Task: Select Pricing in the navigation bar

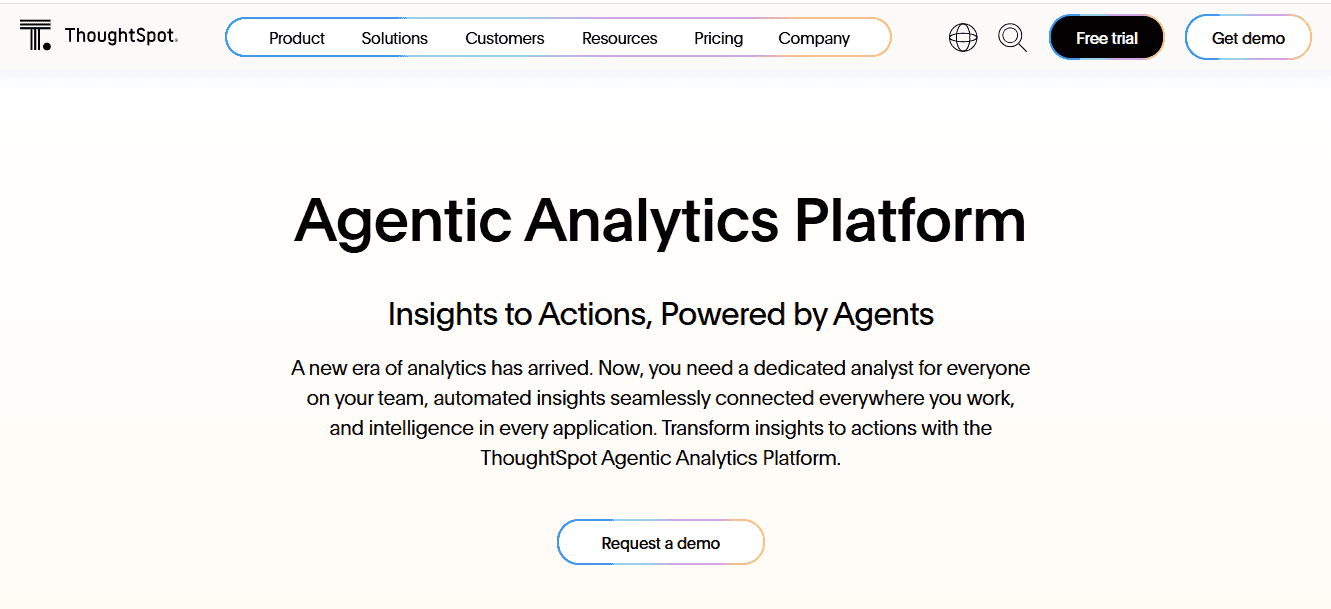Action: click(x=718, y=38)
